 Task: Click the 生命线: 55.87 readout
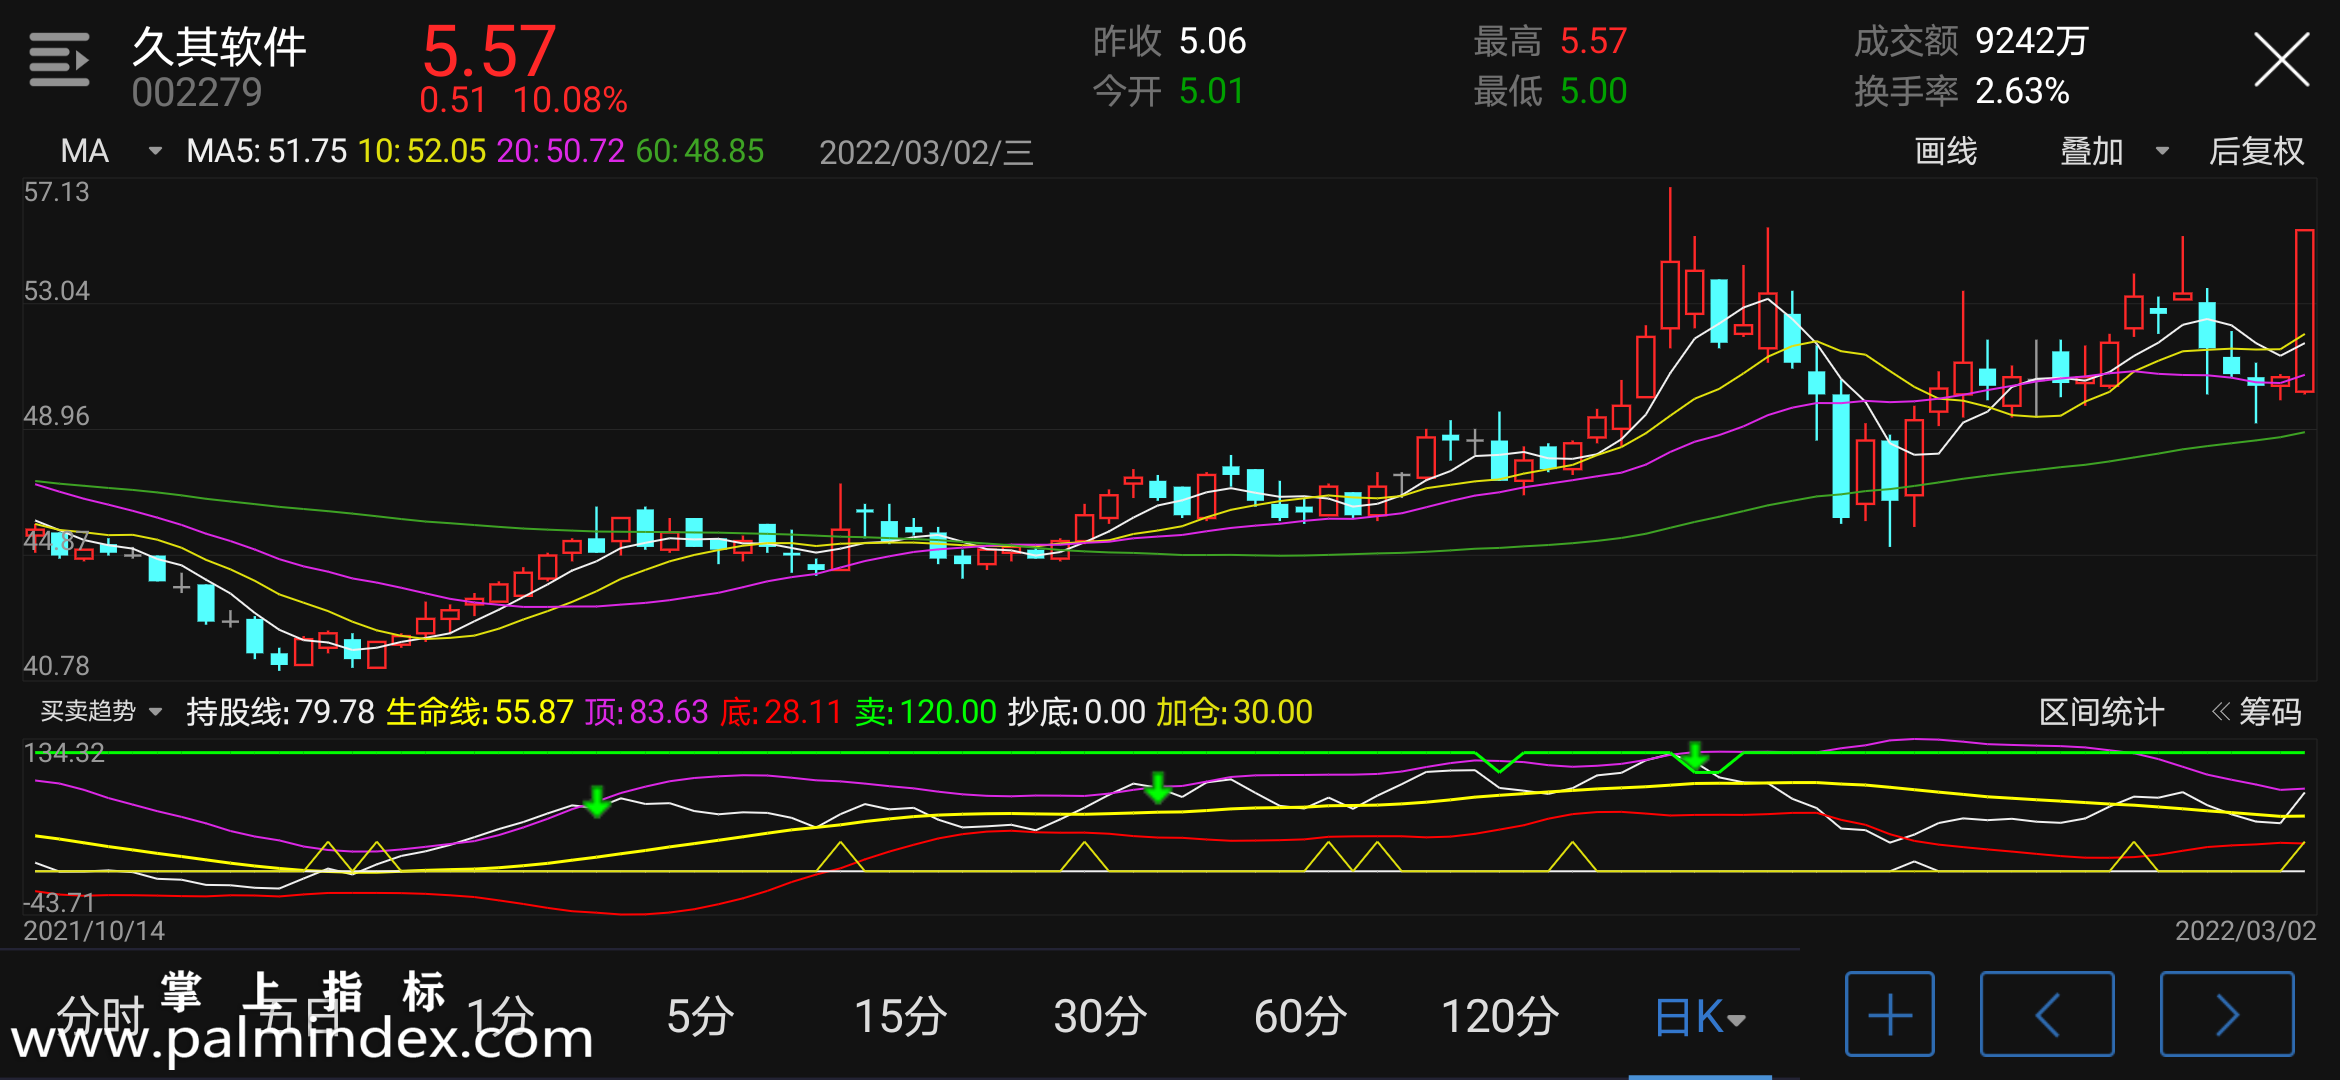click(480, 712)
